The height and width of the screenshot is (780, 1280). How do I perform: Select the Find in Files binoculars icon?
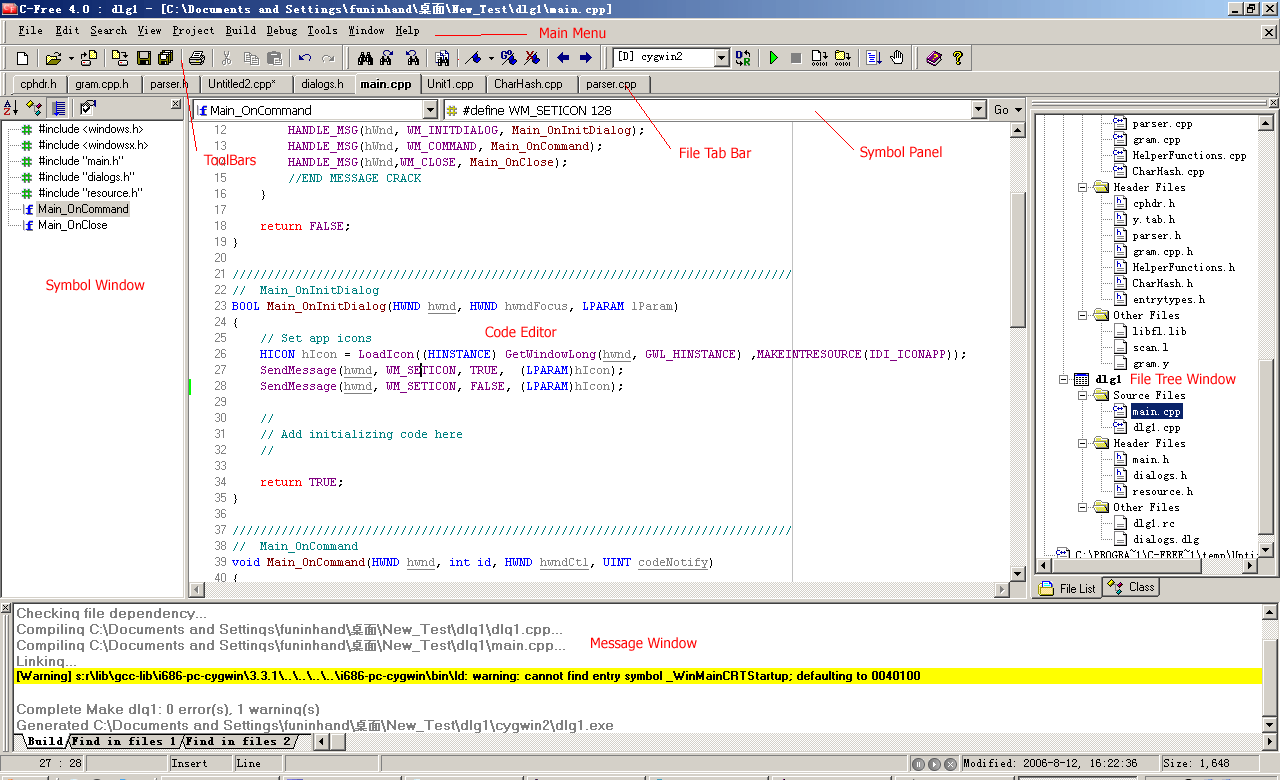[x=443, y=57]
